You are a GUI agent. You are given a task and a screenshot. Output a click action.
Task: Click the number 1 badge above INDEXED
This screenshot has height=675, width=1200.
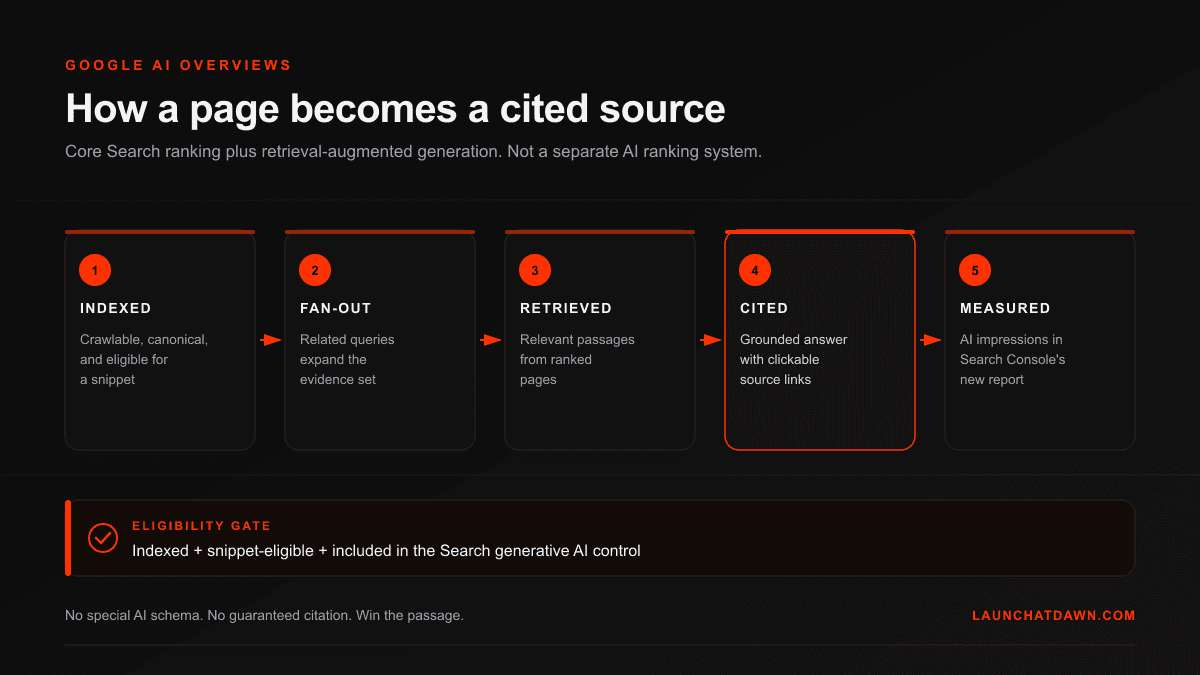95,270
